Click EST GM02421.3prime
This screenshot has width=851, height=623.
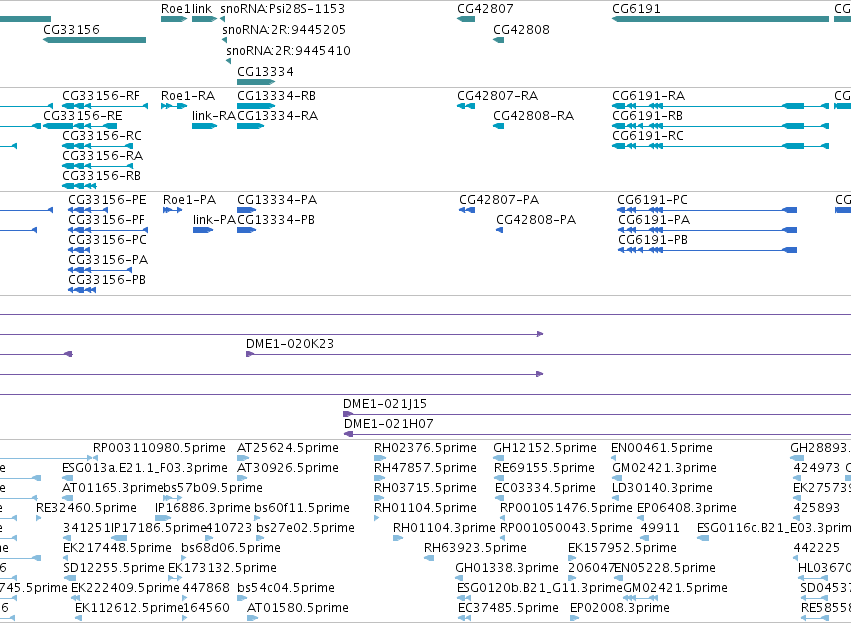point(664,468)
